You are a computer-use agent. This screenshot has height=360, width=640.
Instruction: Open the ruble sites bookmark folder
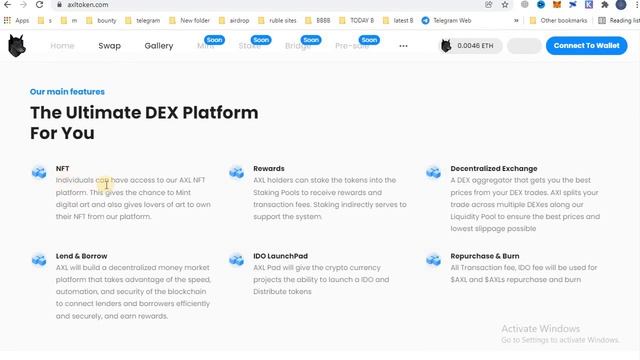[x=277, y=20]
